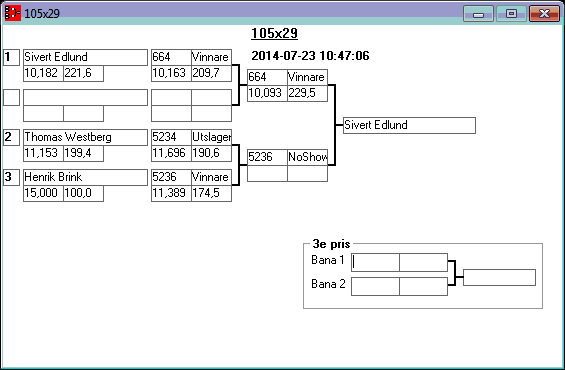Select the 221,6 speed cell under Sivert Edlund
Screen dimensions: 565x370
click(x=83, y=73)
